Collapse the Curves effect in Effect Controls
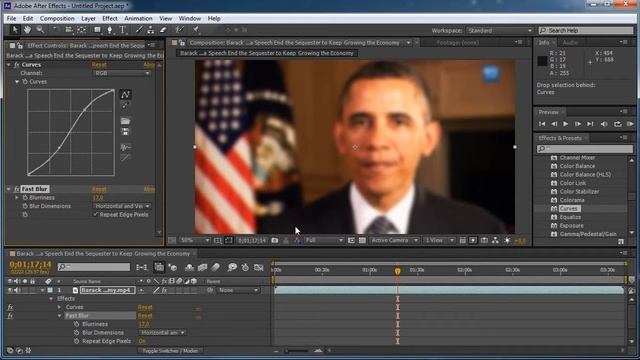Viewport: 640px width, 360px height. (9, 64)
